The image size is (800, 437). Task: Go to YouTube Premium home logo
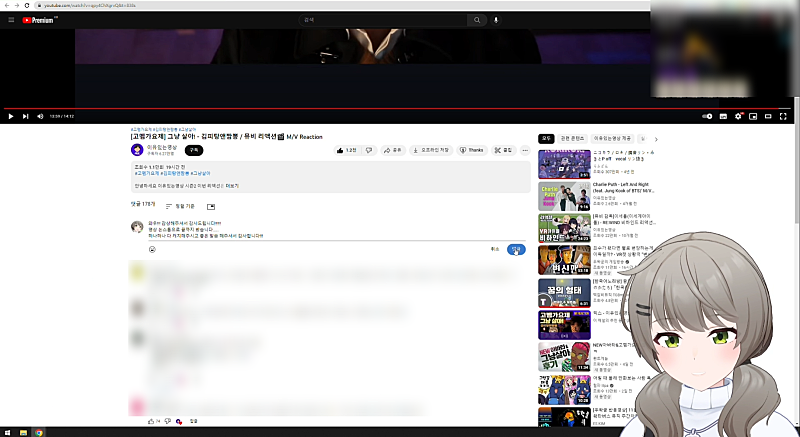40,20
